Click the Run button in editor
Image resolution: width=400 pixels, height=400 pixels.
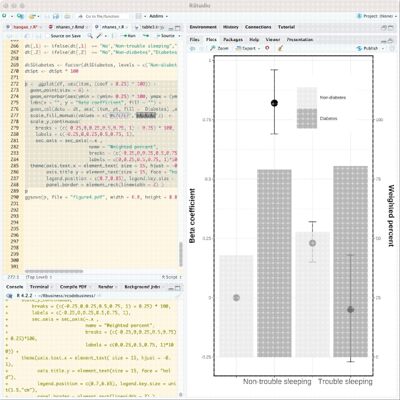pos(129,36)
